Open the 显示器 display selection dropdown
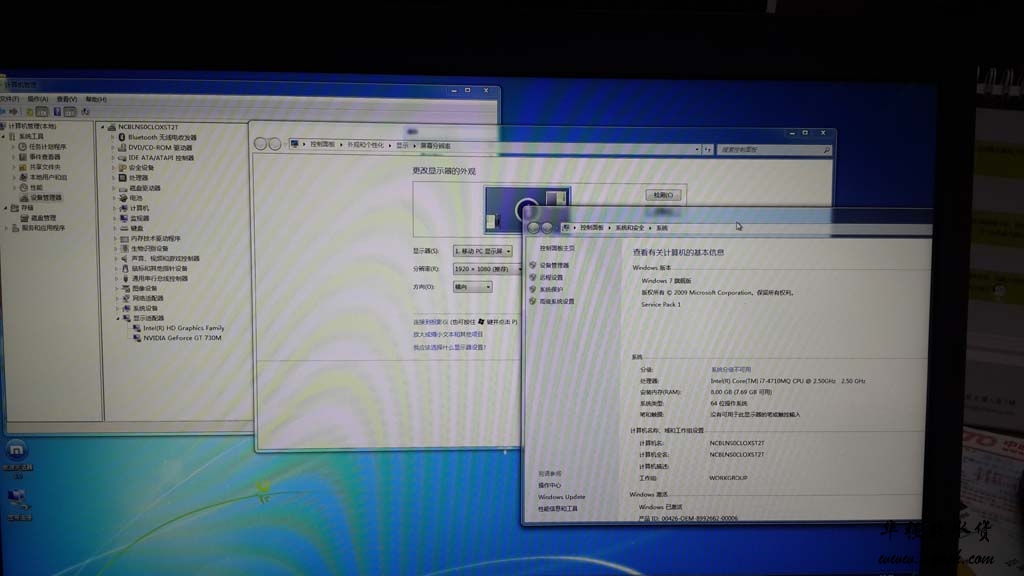The image size is (1024, 576). pos(483,251)
